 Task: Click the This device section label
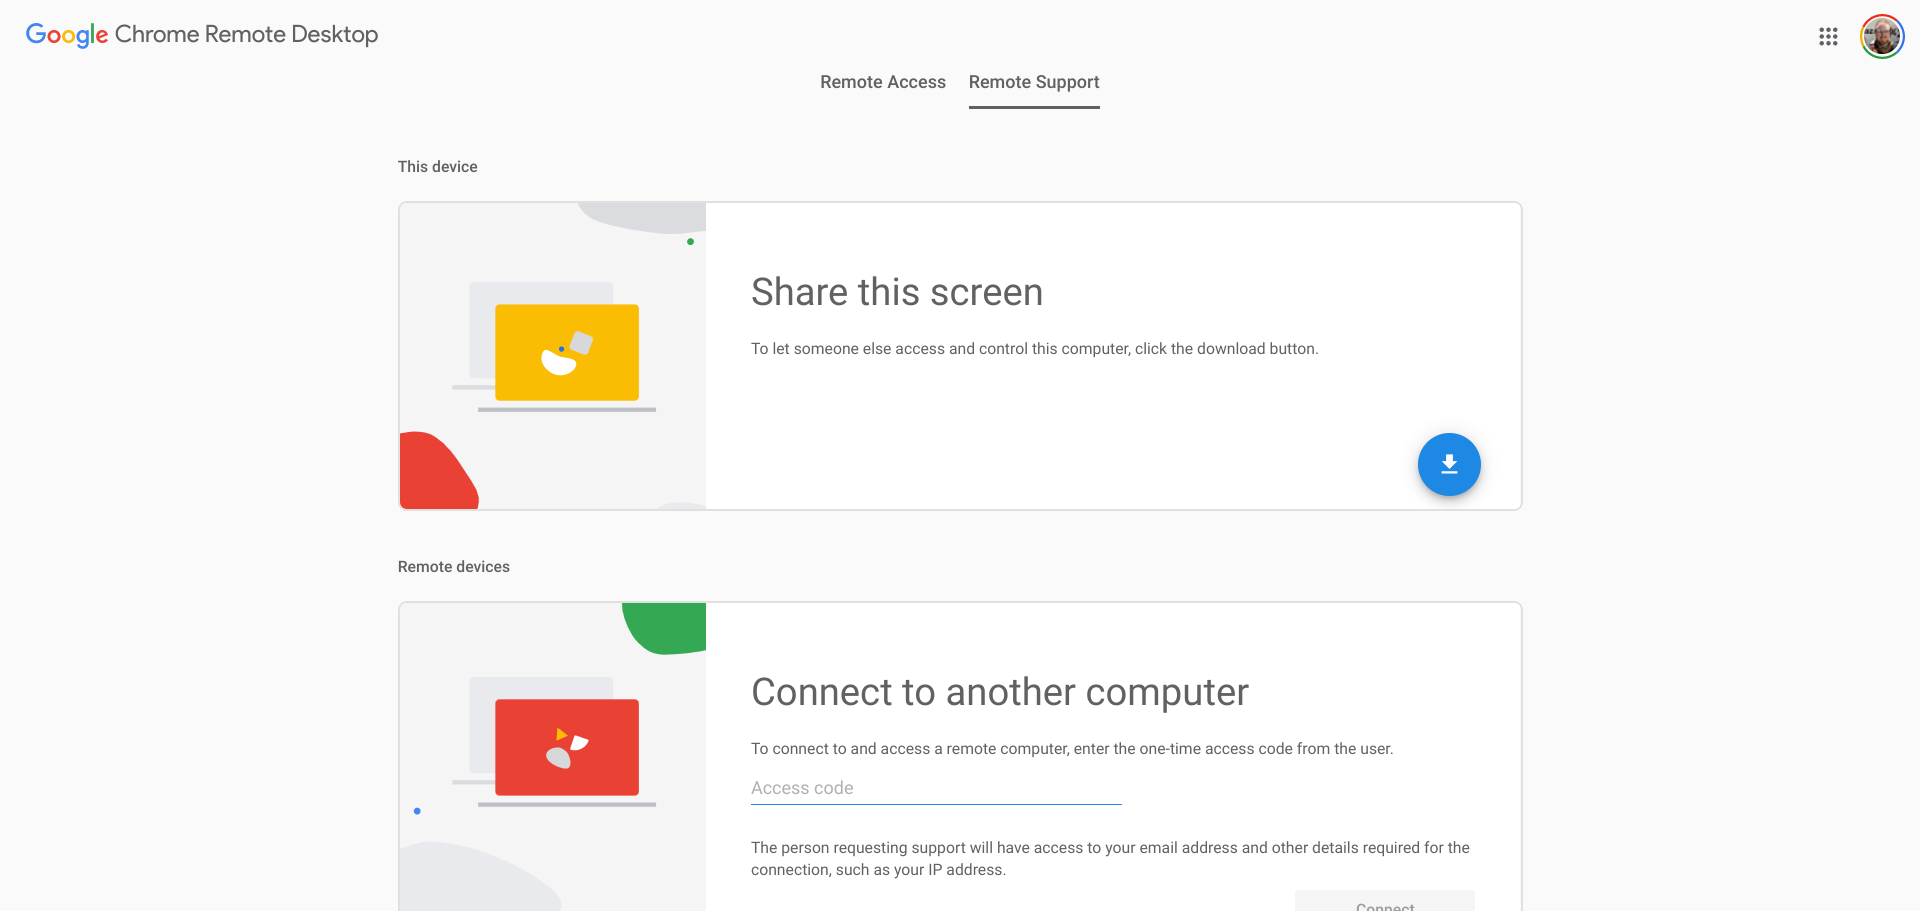coord(437,167)
